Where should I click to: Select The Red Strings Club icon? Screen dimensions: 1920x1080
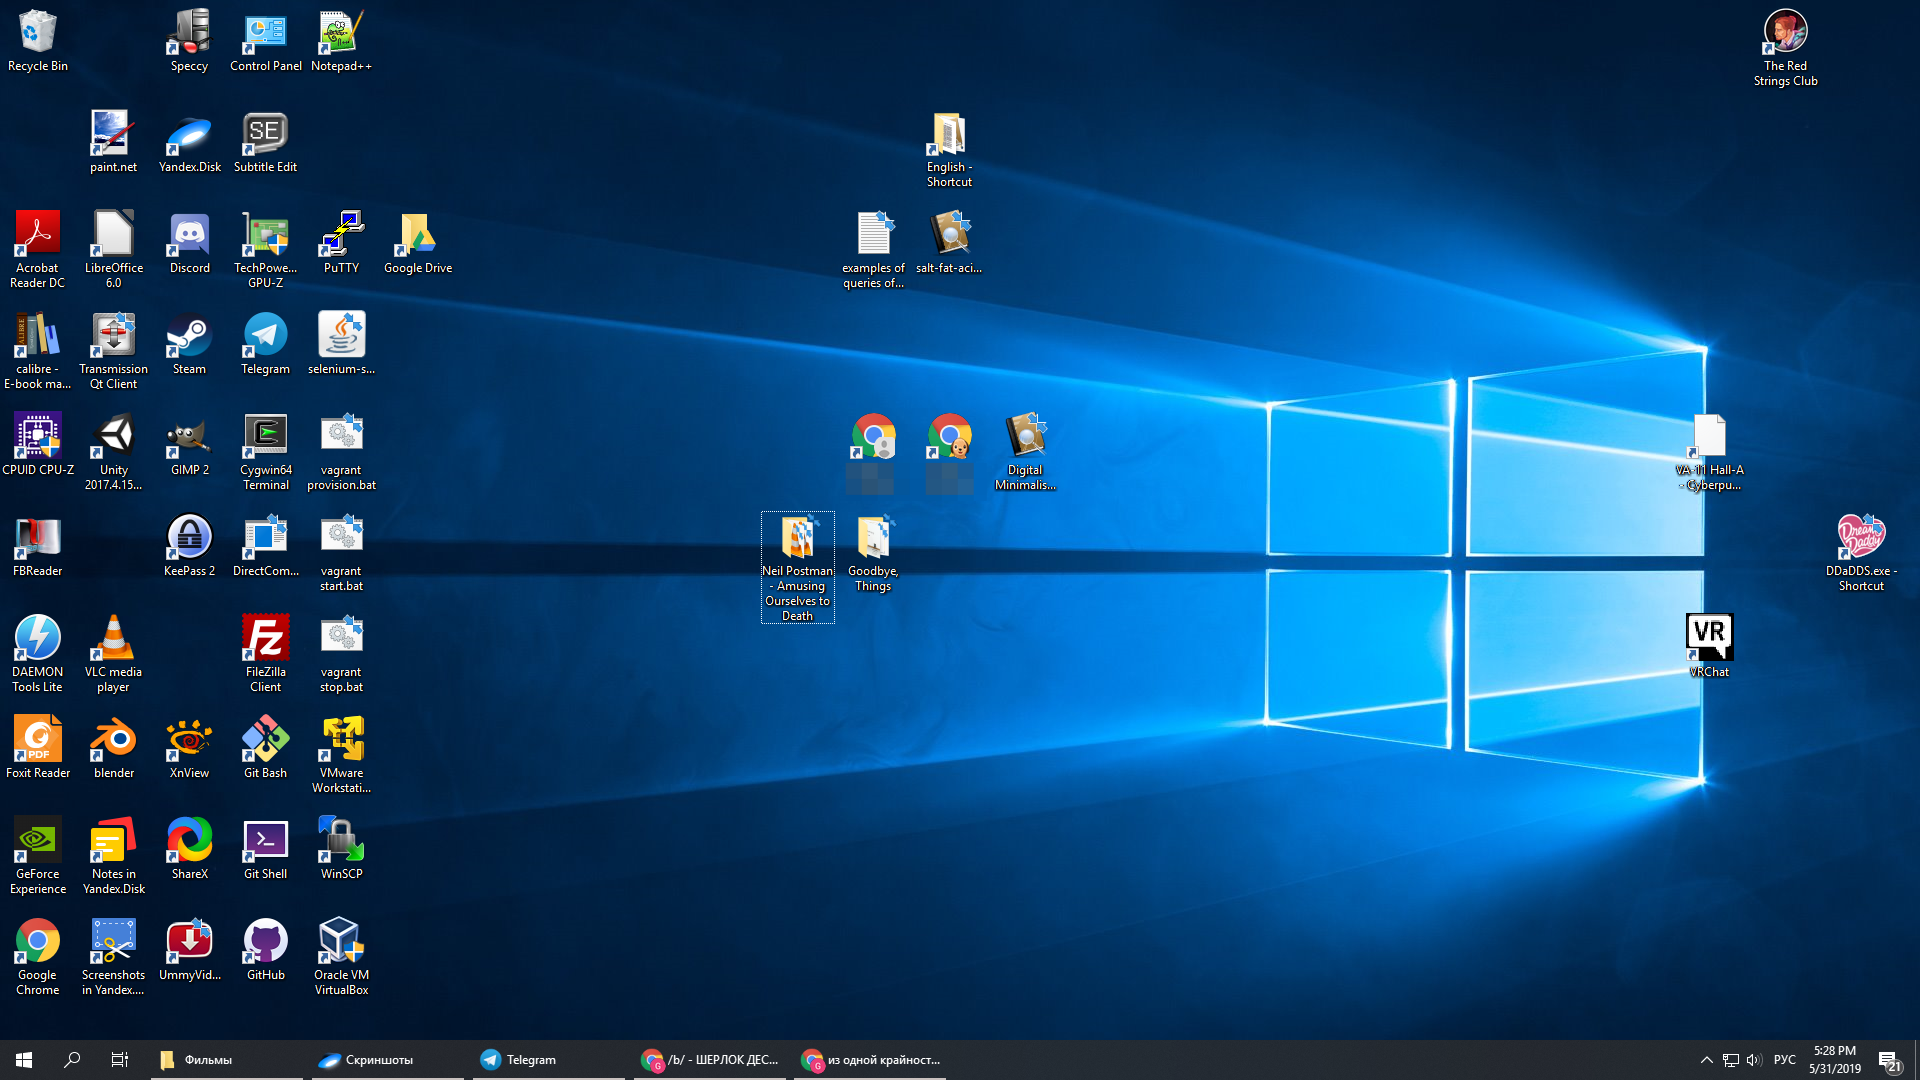1785,48
